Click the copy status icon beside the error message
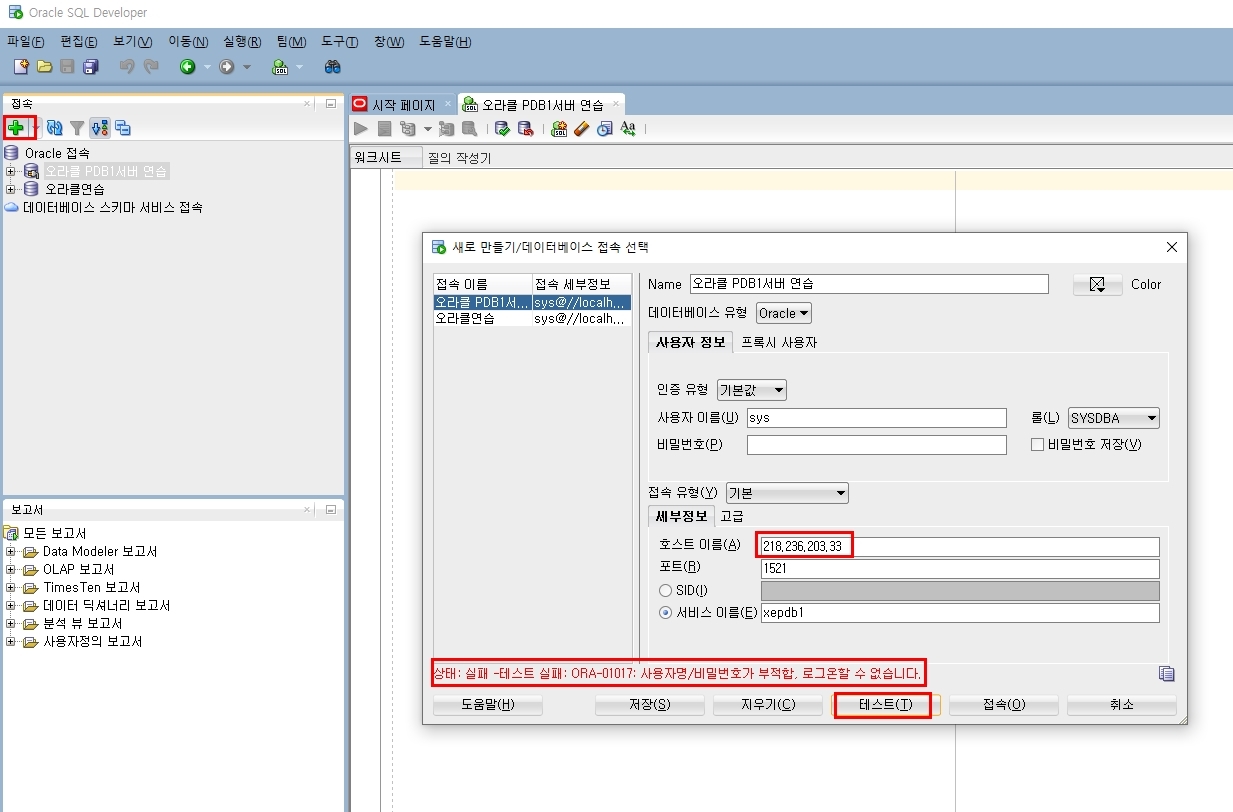The height and width of the screenshot is (812, 1233). [1166, 673]
